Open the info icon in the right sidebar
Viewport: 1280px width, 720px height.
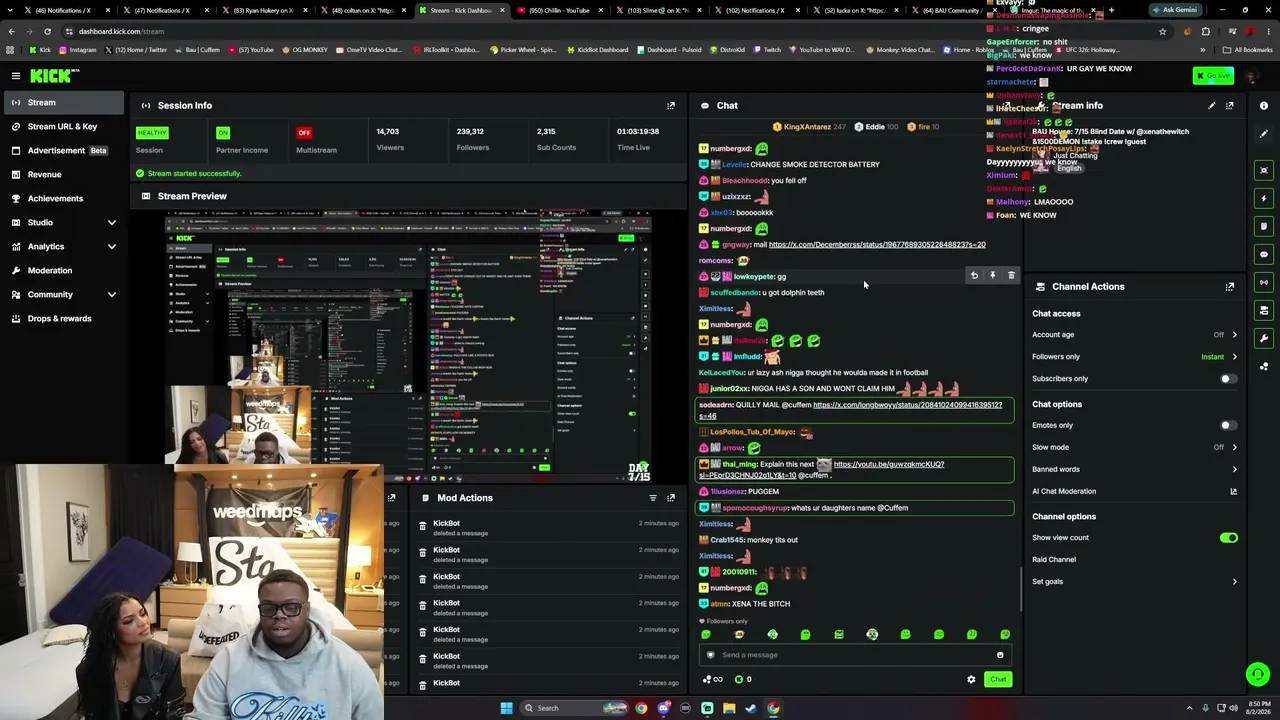[1264, 106]
